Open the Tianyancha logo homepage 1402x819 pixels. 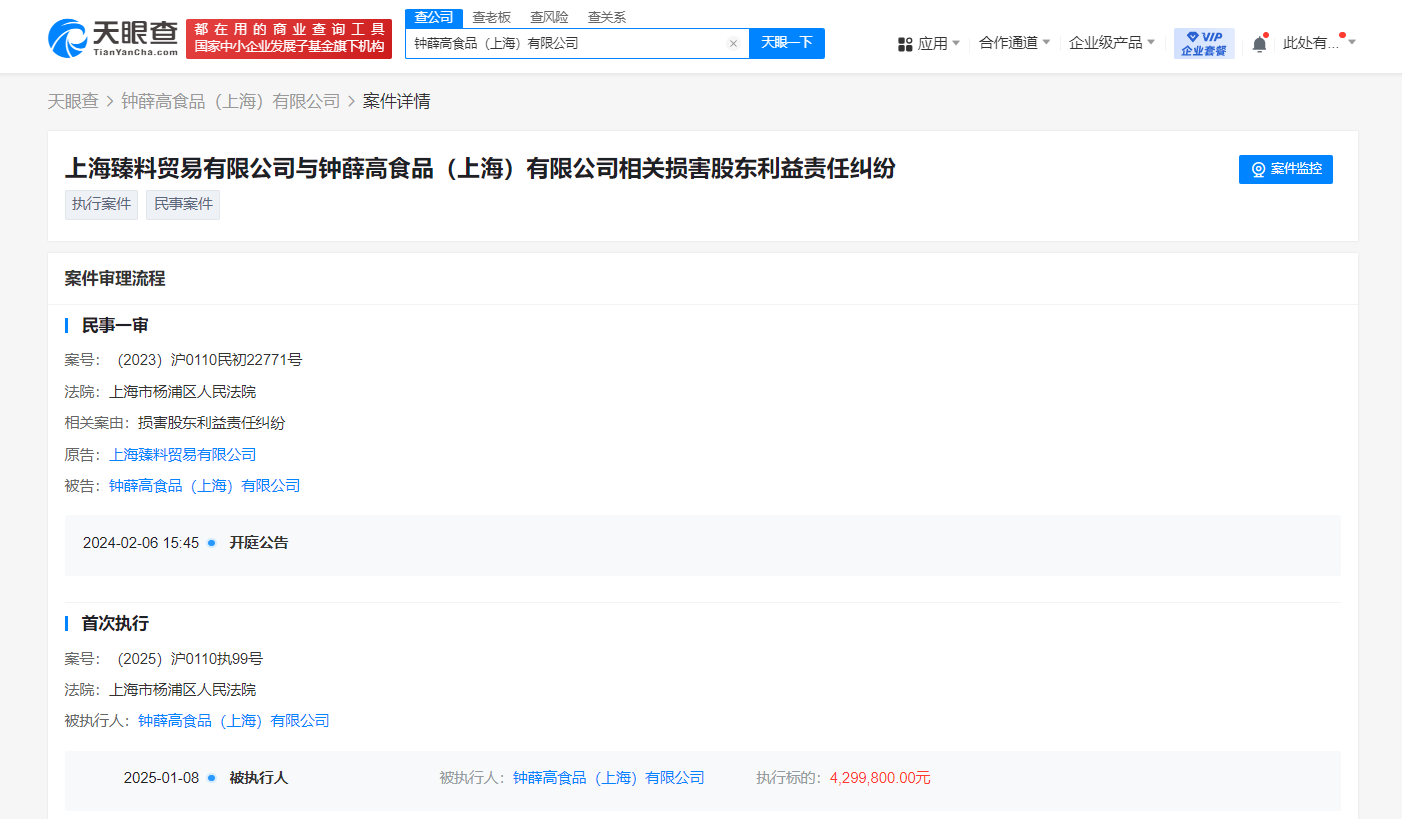click(112, 38)
